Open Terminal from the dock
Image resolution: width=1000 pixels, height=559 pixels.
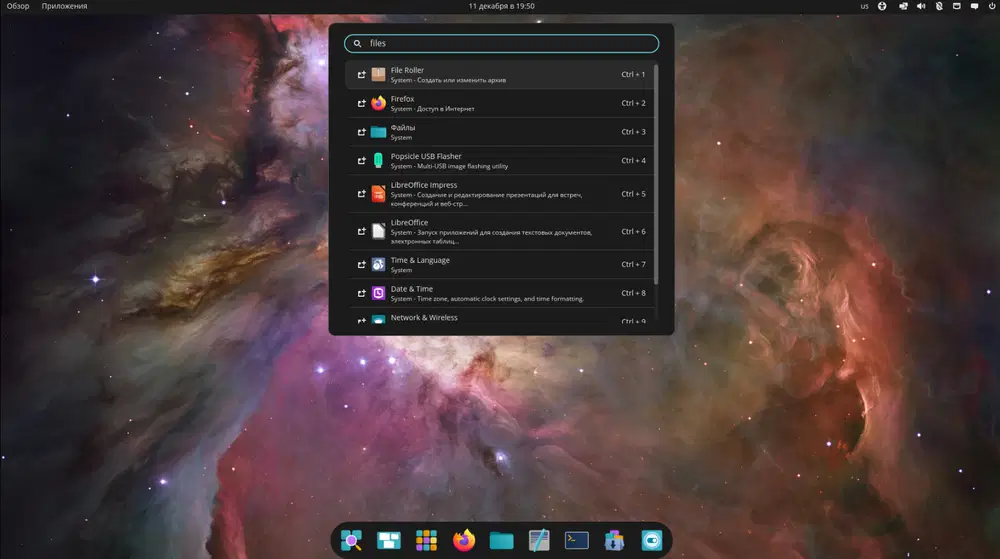click(x=576, y=540)
